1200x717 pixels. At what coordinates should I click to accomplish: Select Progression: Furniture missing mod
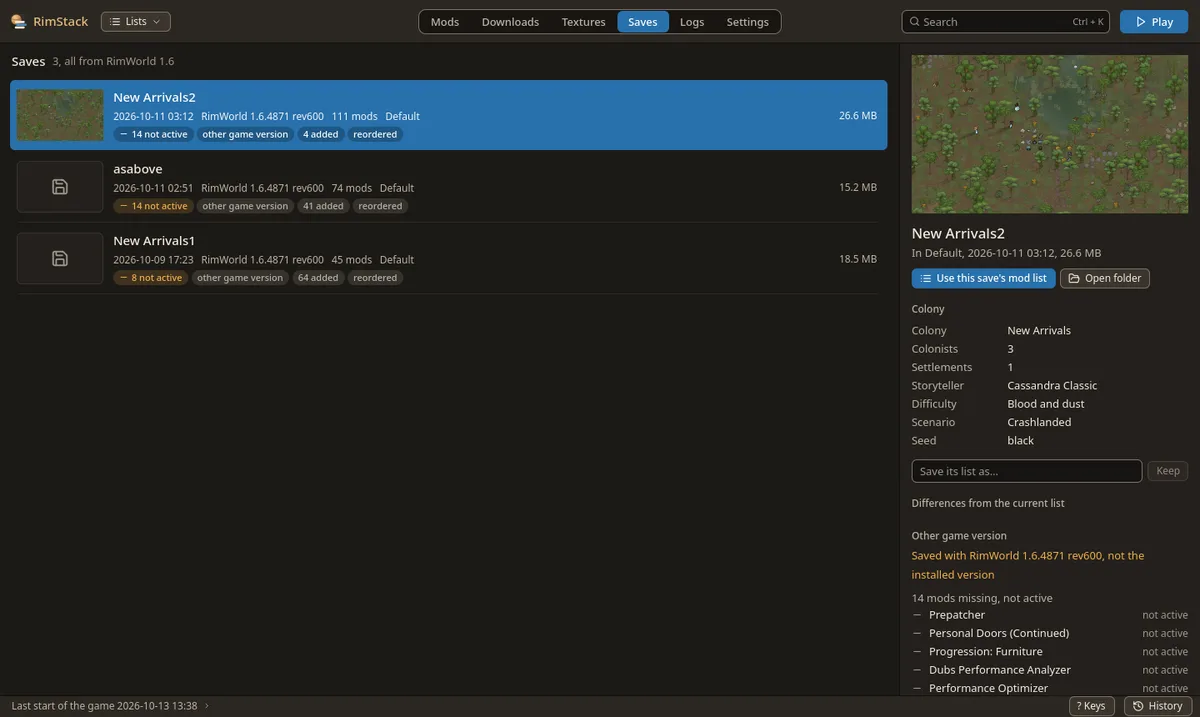click(1050, 652)
